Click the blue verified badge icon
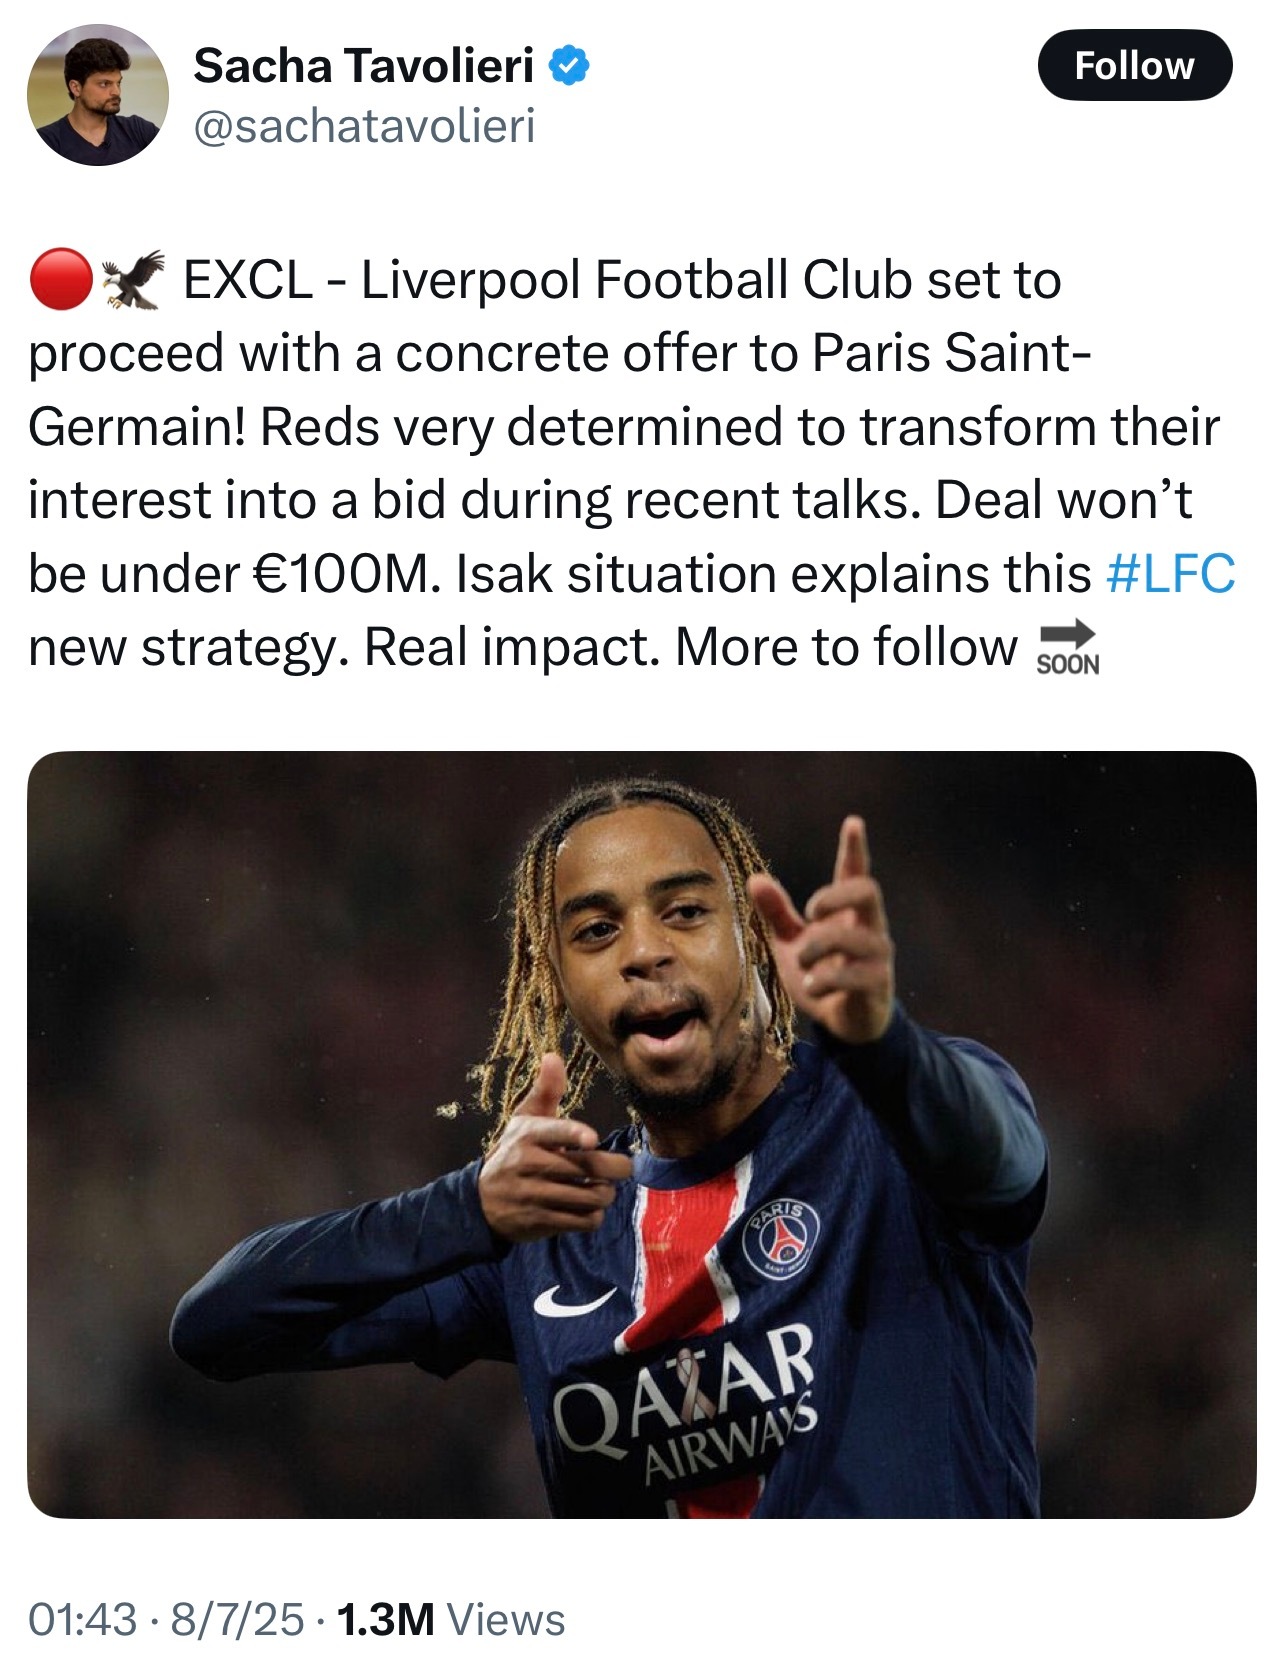This screenshot has width=1276, height=1655. coord(570,66)
